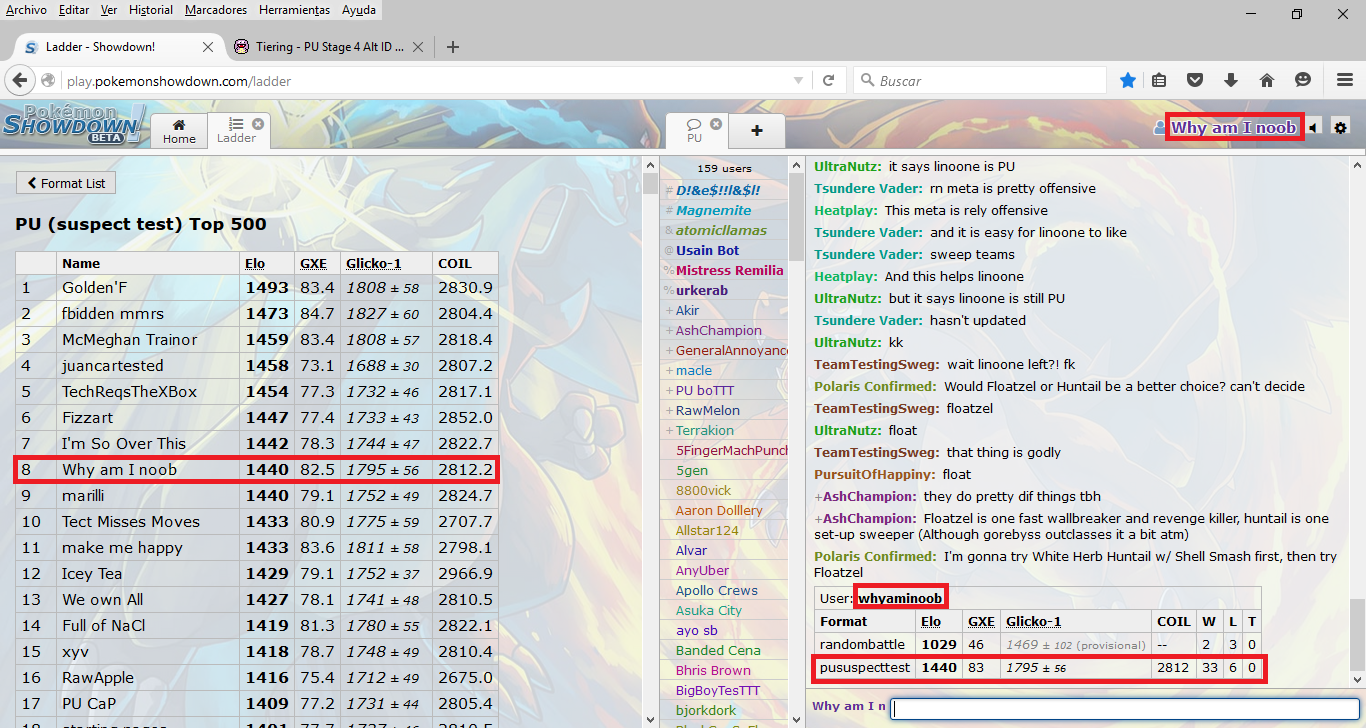Go back to the Format List
This screenshot has width=1366, height=728.
point(66,183)
